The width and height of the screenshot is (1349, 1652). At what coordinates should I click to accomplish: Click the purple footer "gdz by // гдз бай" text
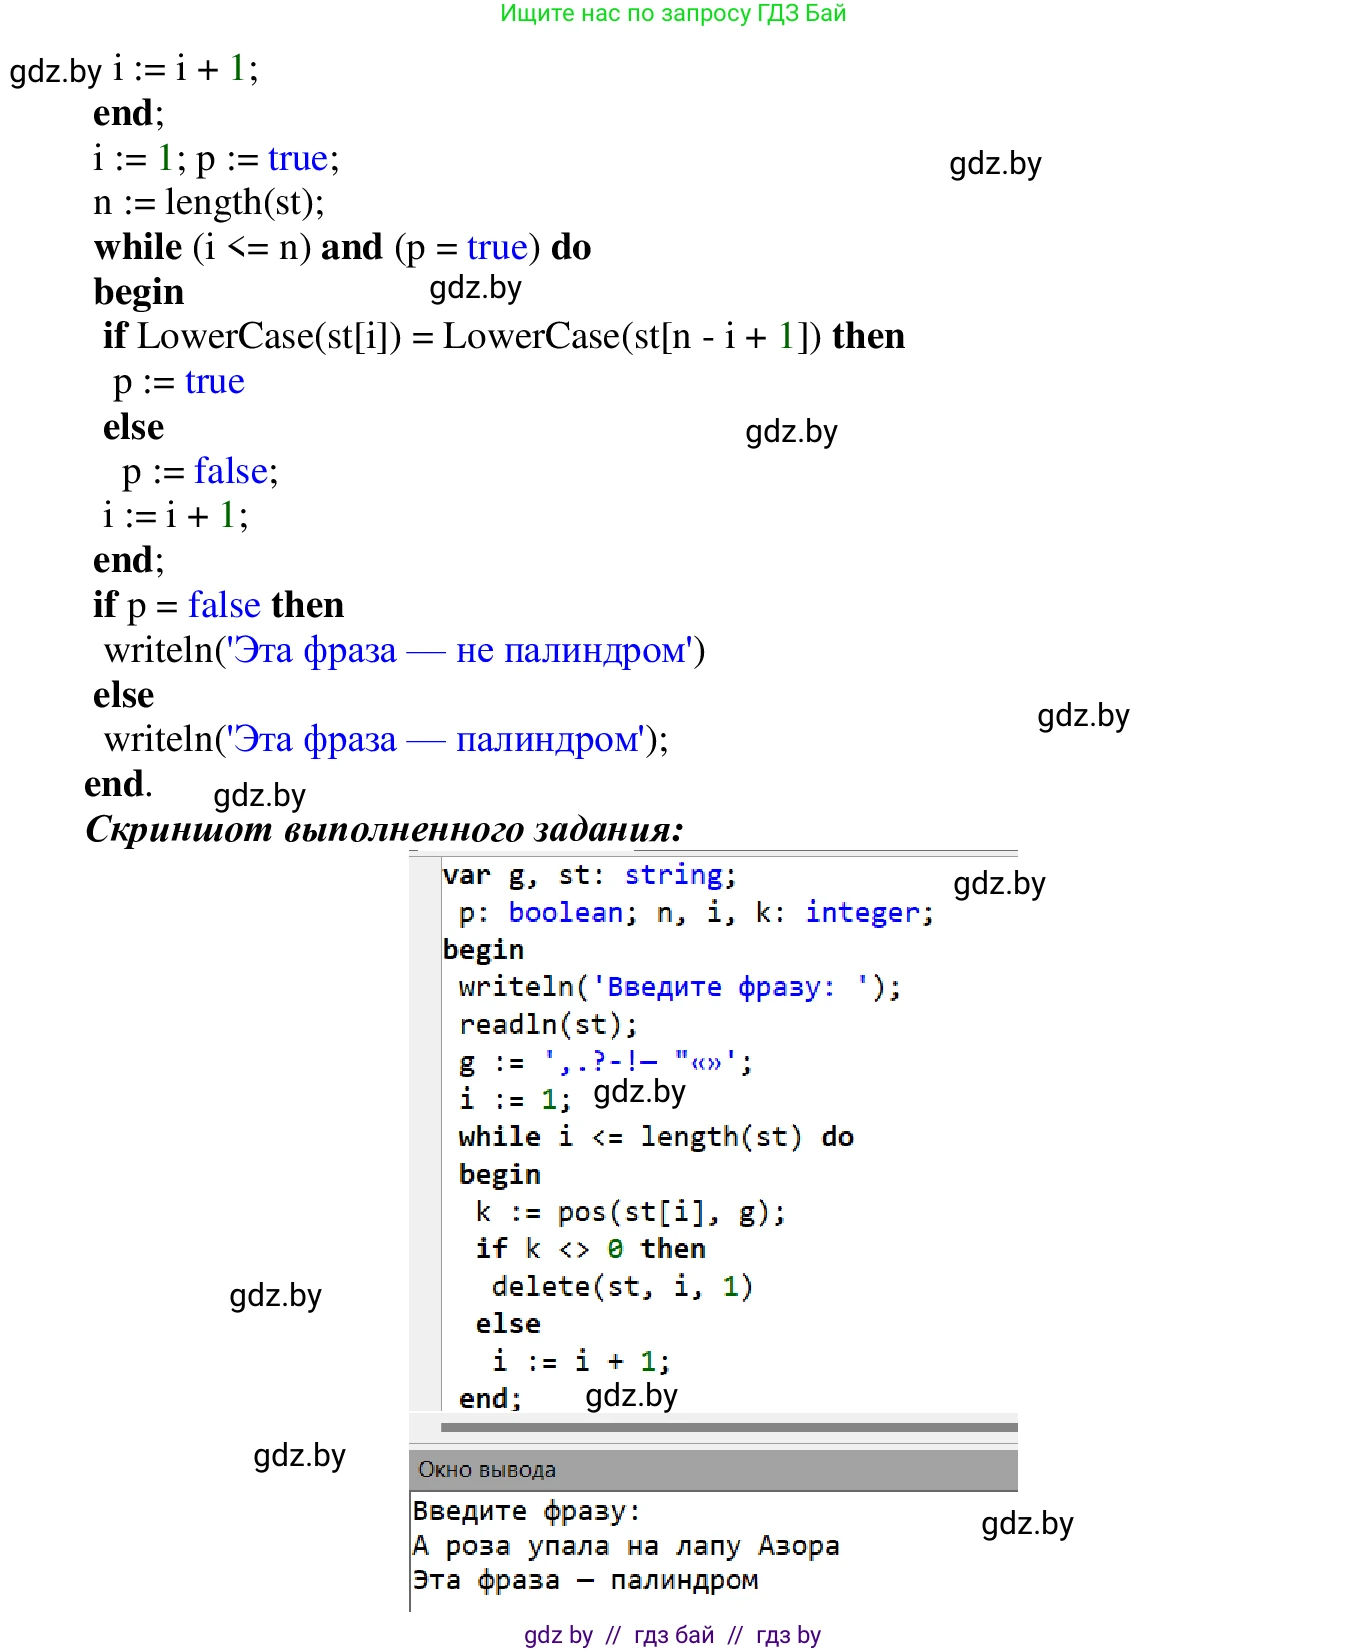point(672,1634)
